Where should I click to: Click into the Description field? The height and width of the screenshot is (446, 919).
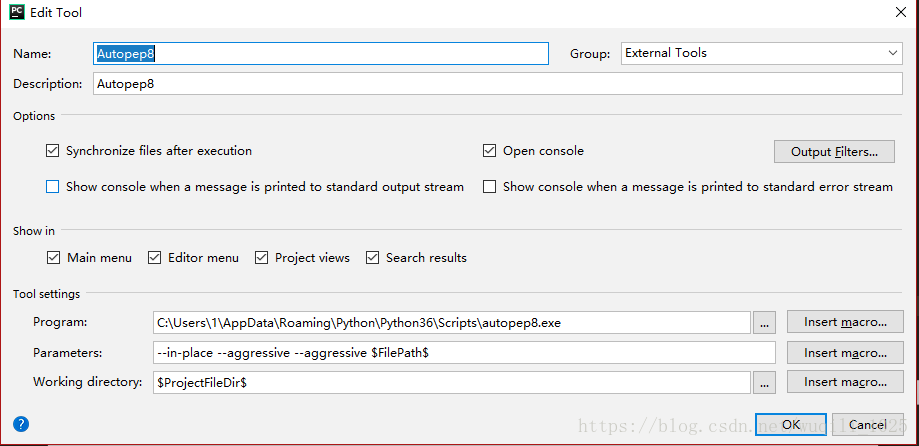tap(498, 84)
